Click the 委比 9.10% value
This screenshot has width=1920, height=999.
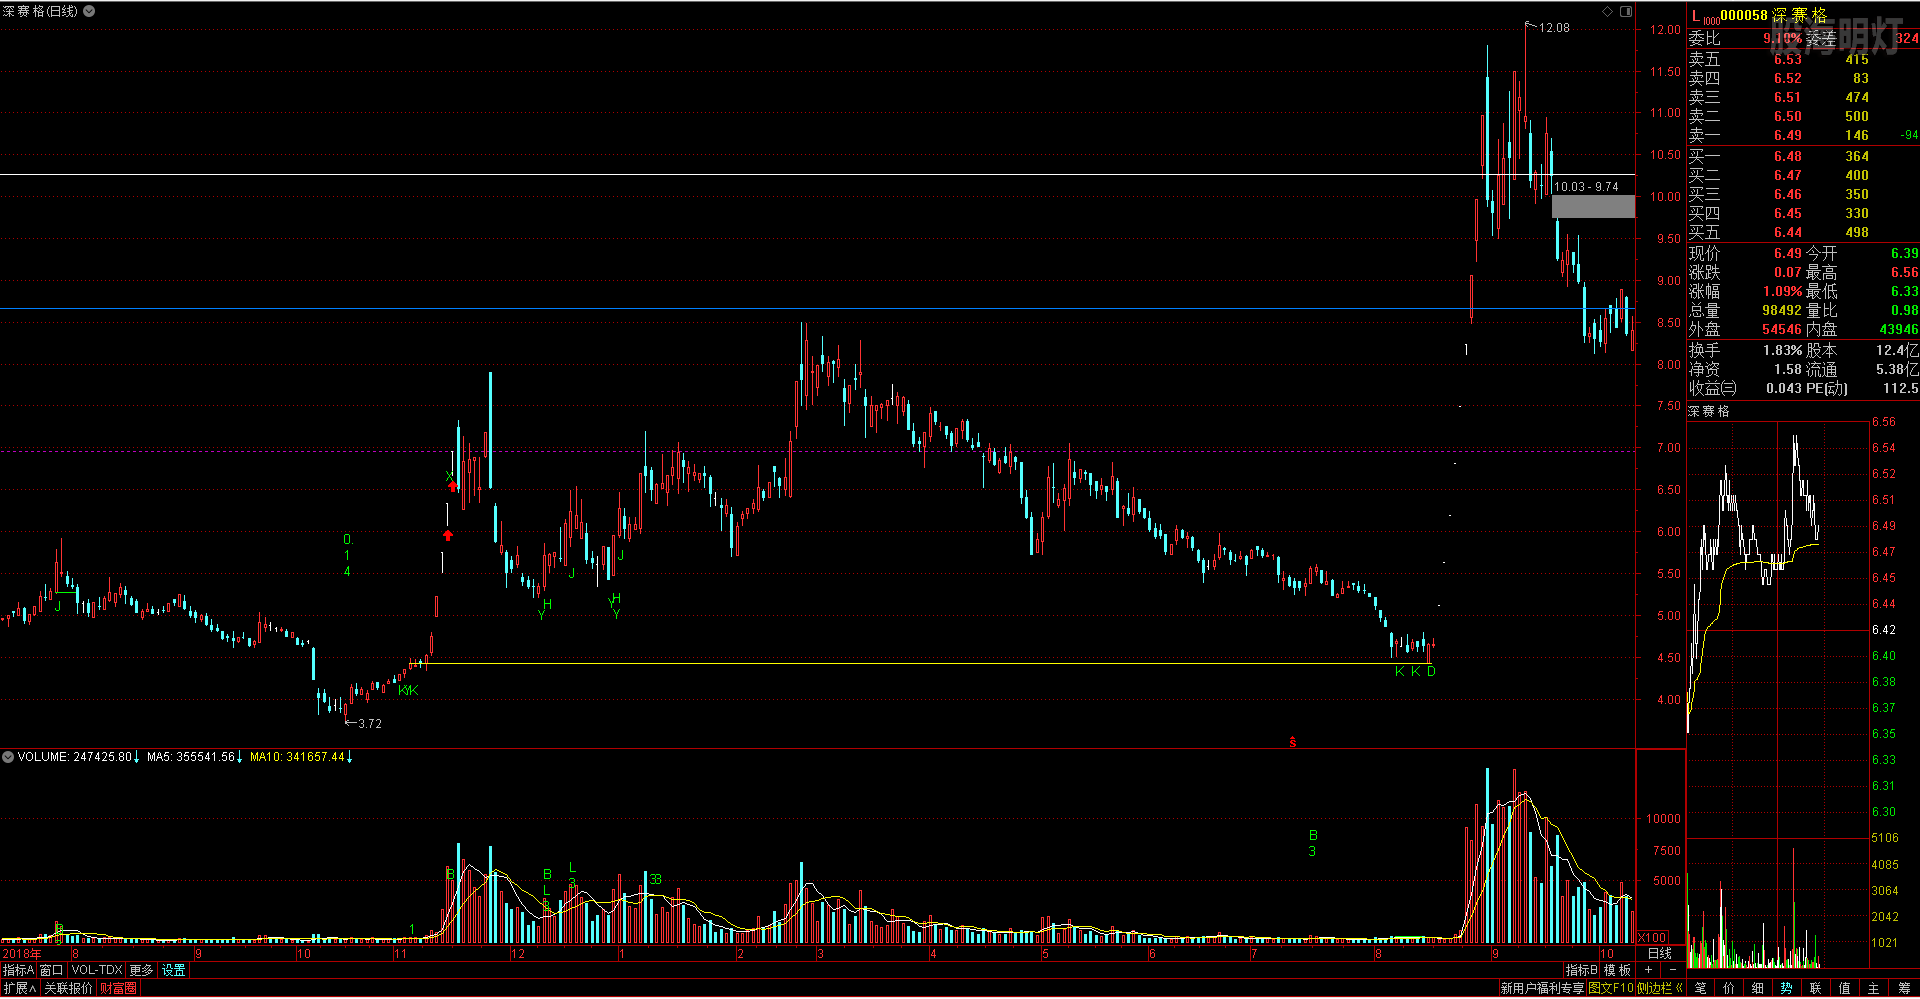pyautogui.click(x=1782, y=38)
